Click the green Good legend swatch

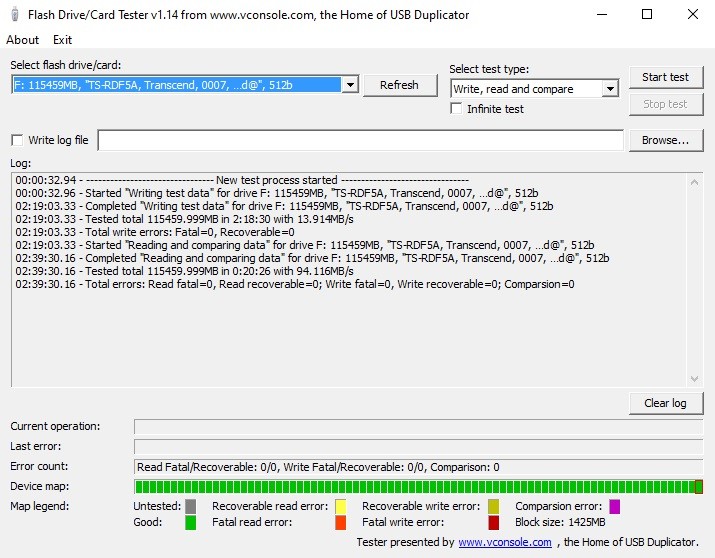(x=191, y=522)
